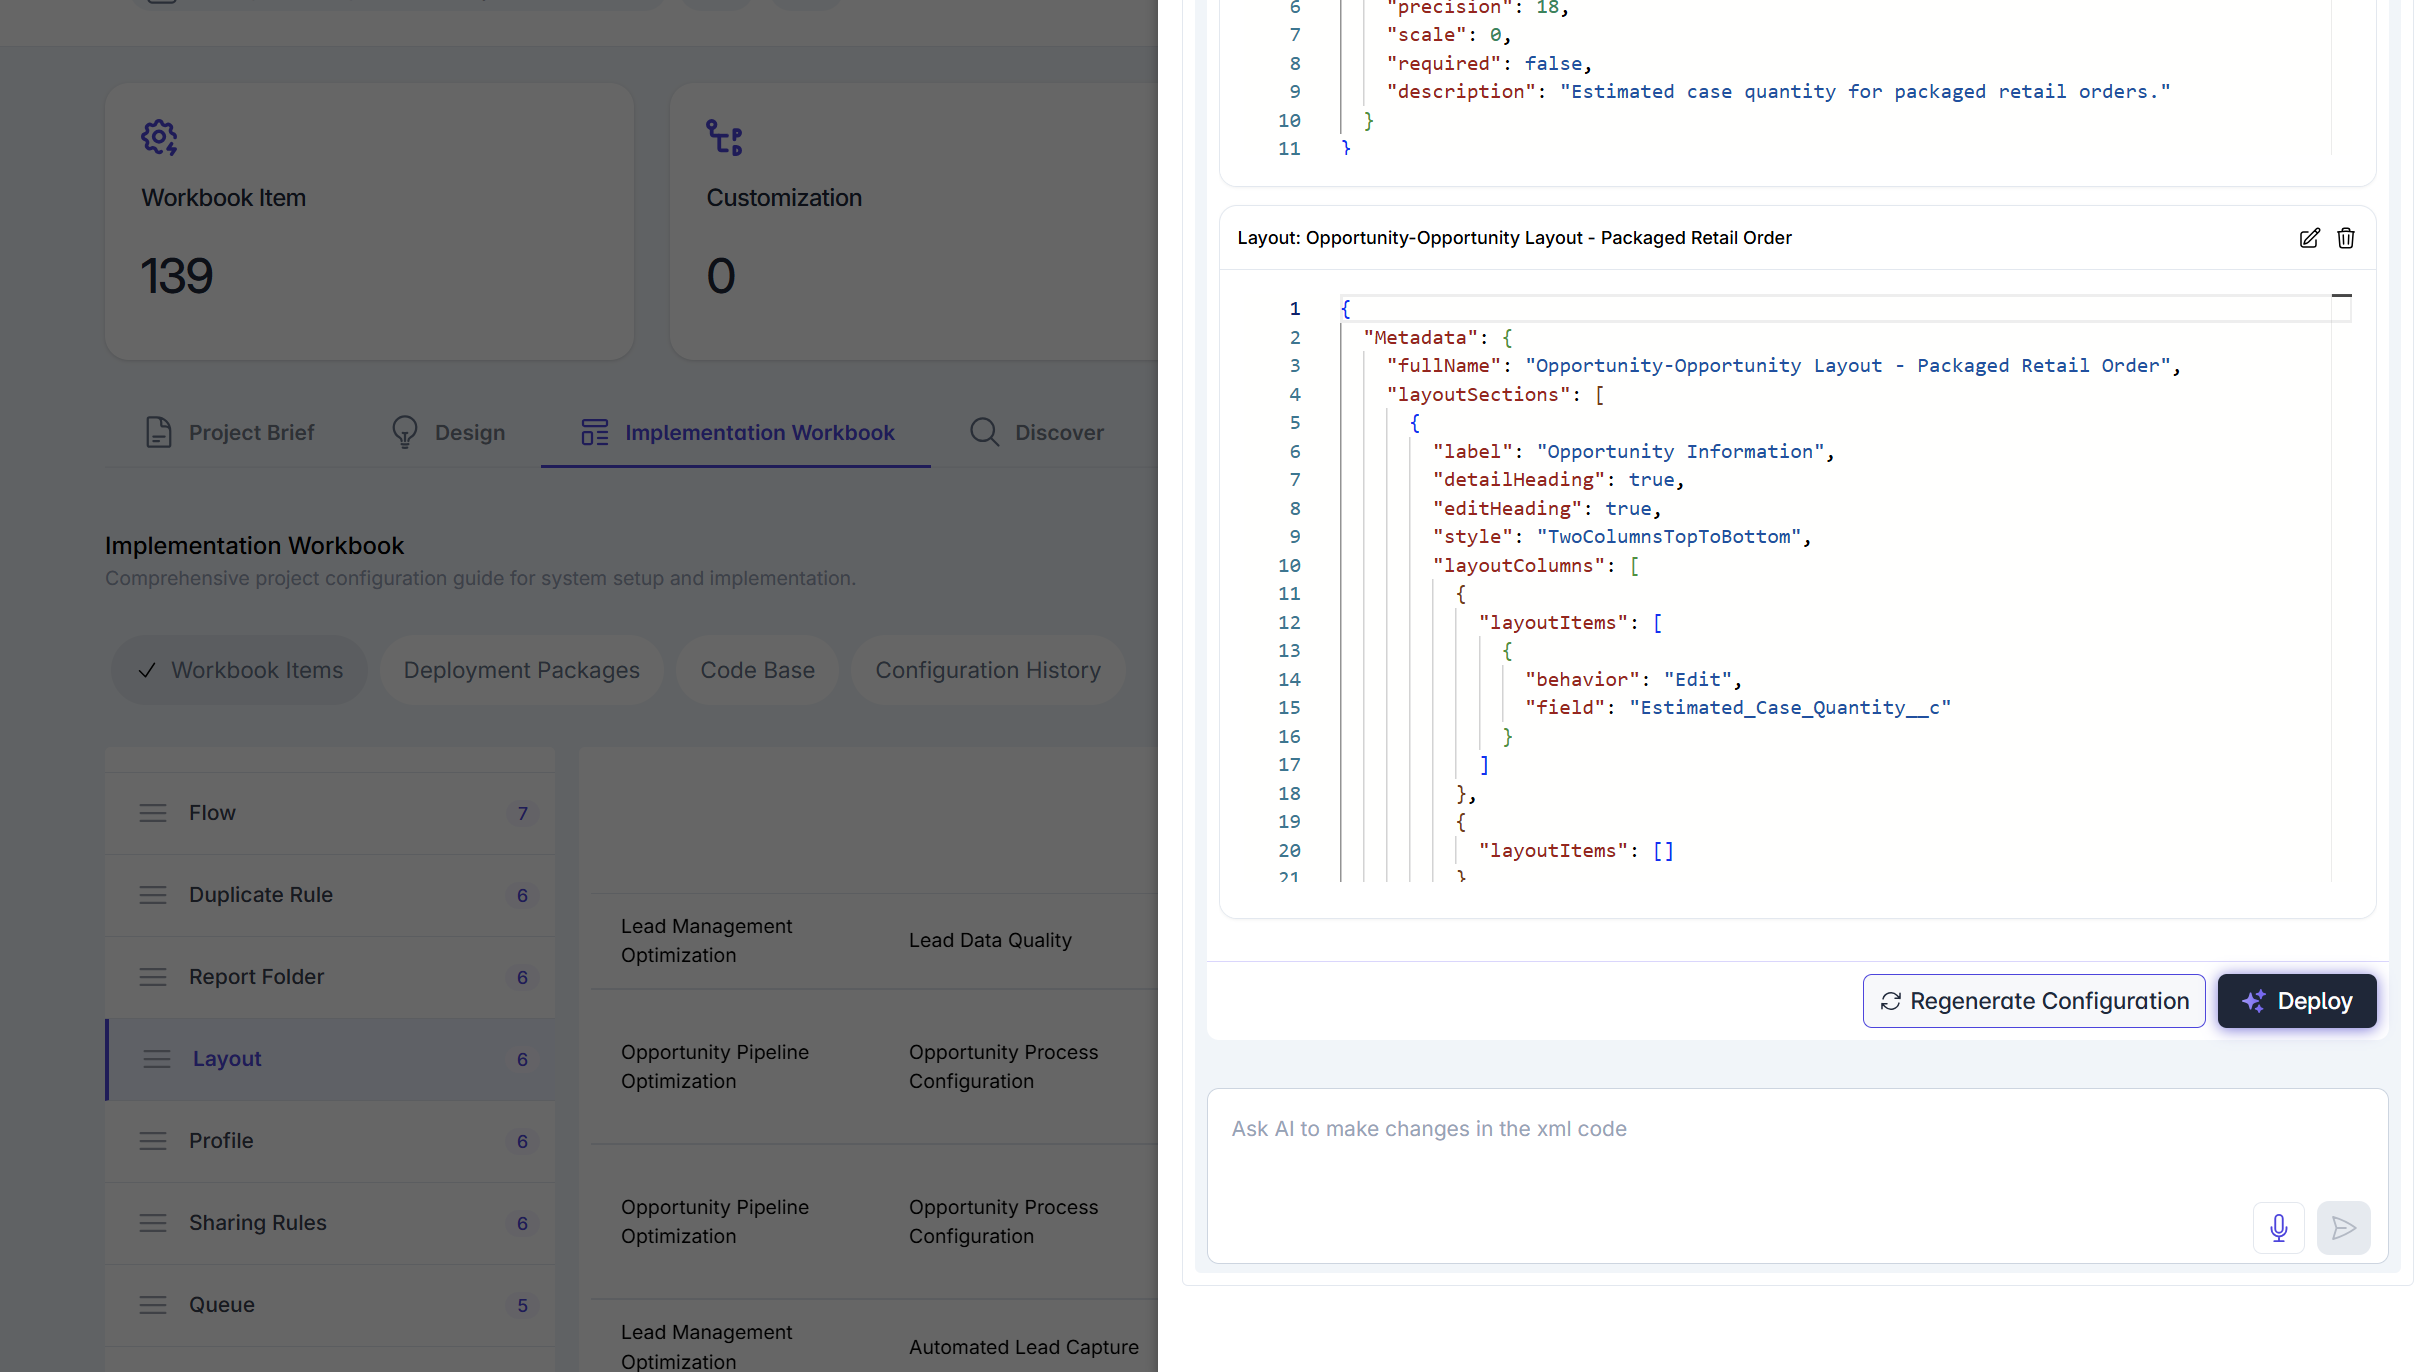Open Deployment Packages chip
This screenshot has height=1372, width=2430.
click(x=521, y=670)
